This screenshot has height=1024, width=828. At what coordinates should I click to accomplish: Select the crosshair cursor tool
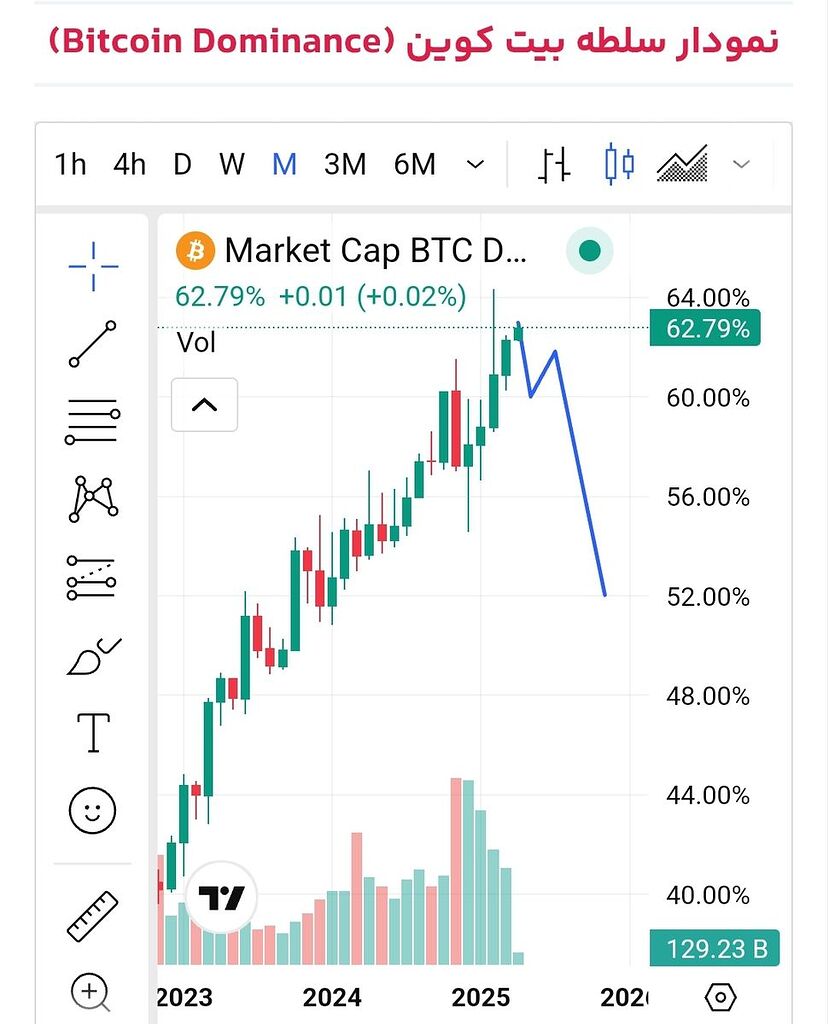coord(93,267)
